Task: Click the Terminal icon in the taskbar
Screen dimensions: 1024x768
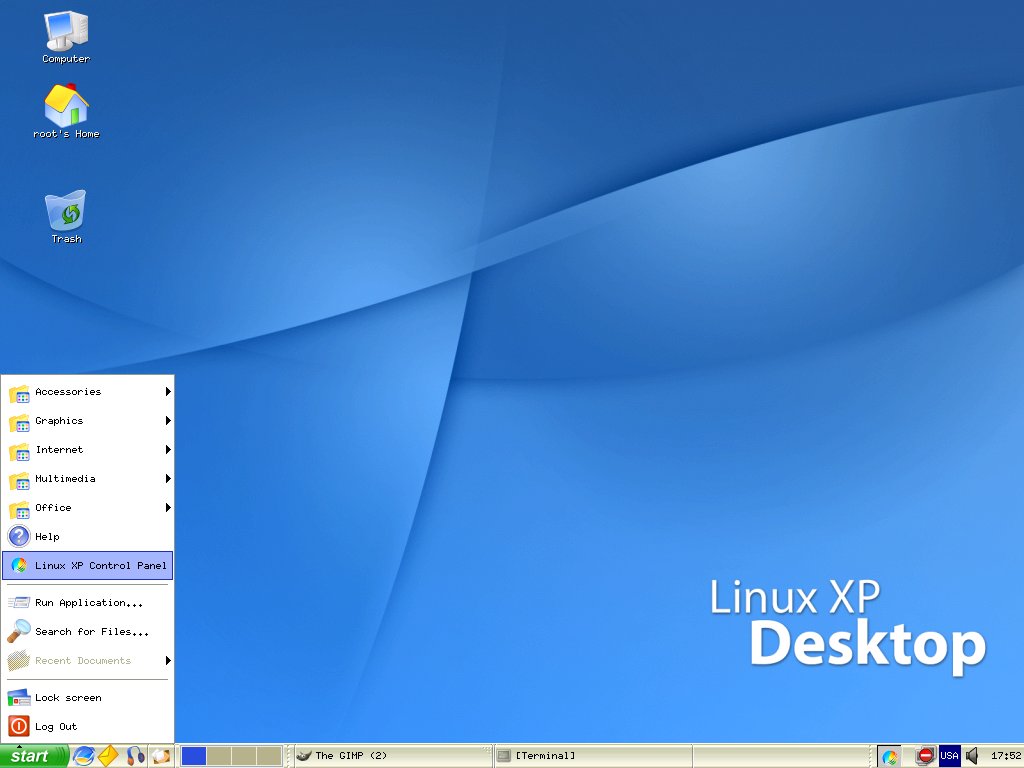Action: pyautogui.click(x=504, y=756)
